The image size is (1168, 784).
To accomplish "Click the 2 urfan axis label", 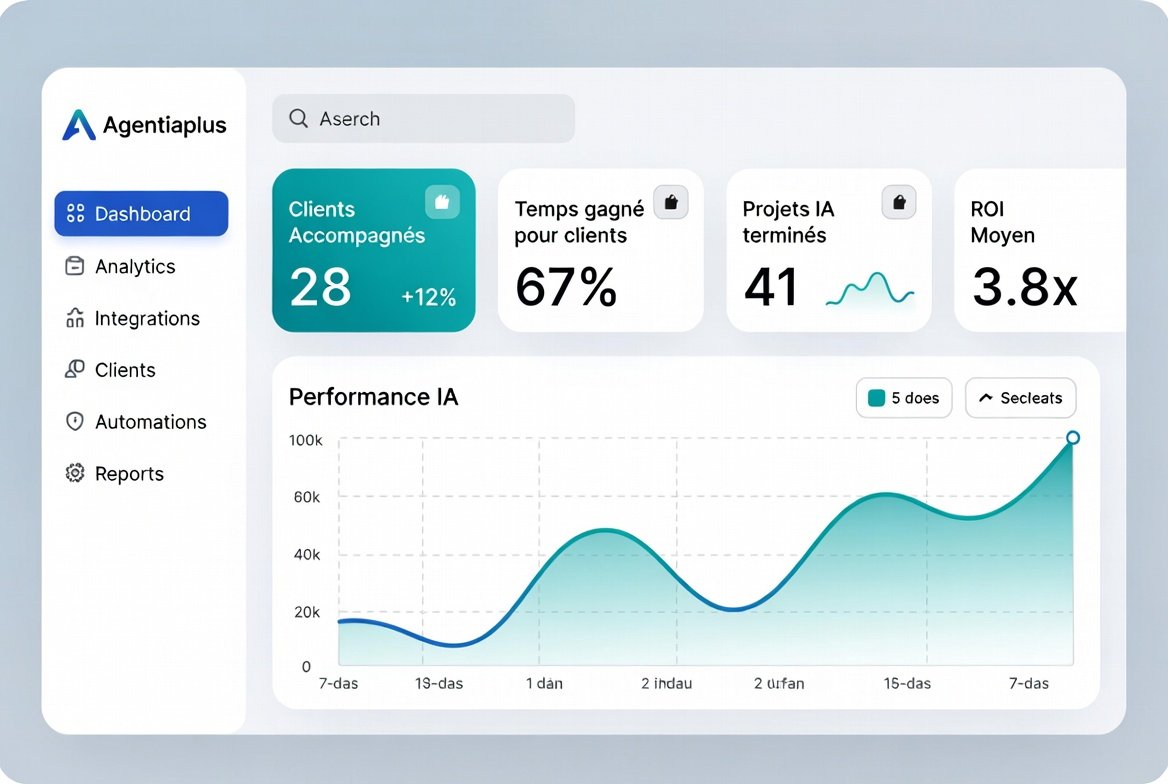I will pyautogui.click(x=779, y=683).
